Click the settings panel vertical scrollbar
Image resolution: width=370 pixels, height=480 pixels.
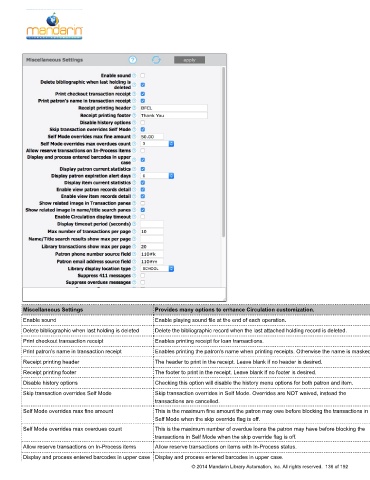(x=223, y=152)
